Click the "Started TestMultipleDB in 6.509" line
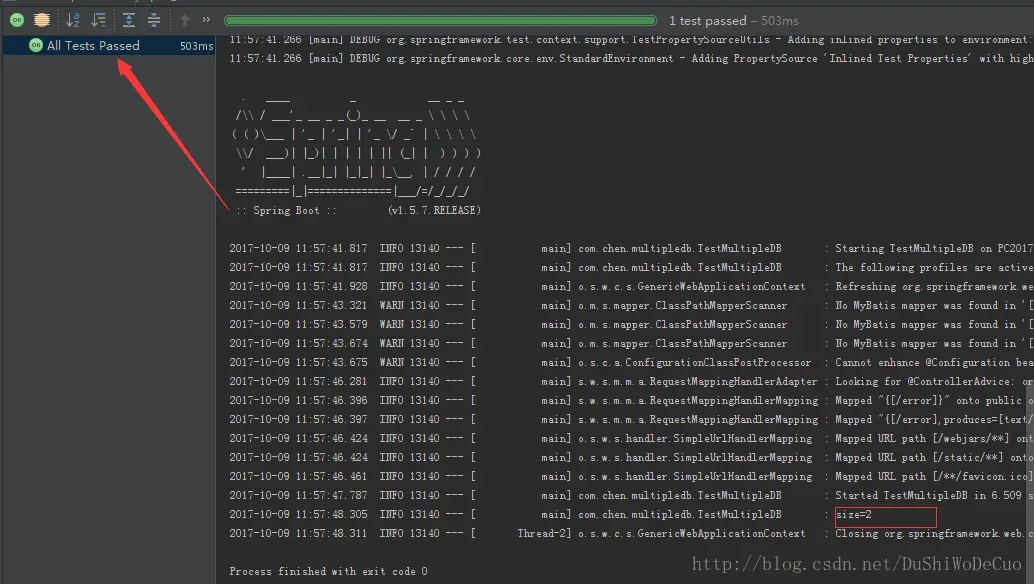The width and height of the screenshot is (1034, 584). (x=631, y=496)
